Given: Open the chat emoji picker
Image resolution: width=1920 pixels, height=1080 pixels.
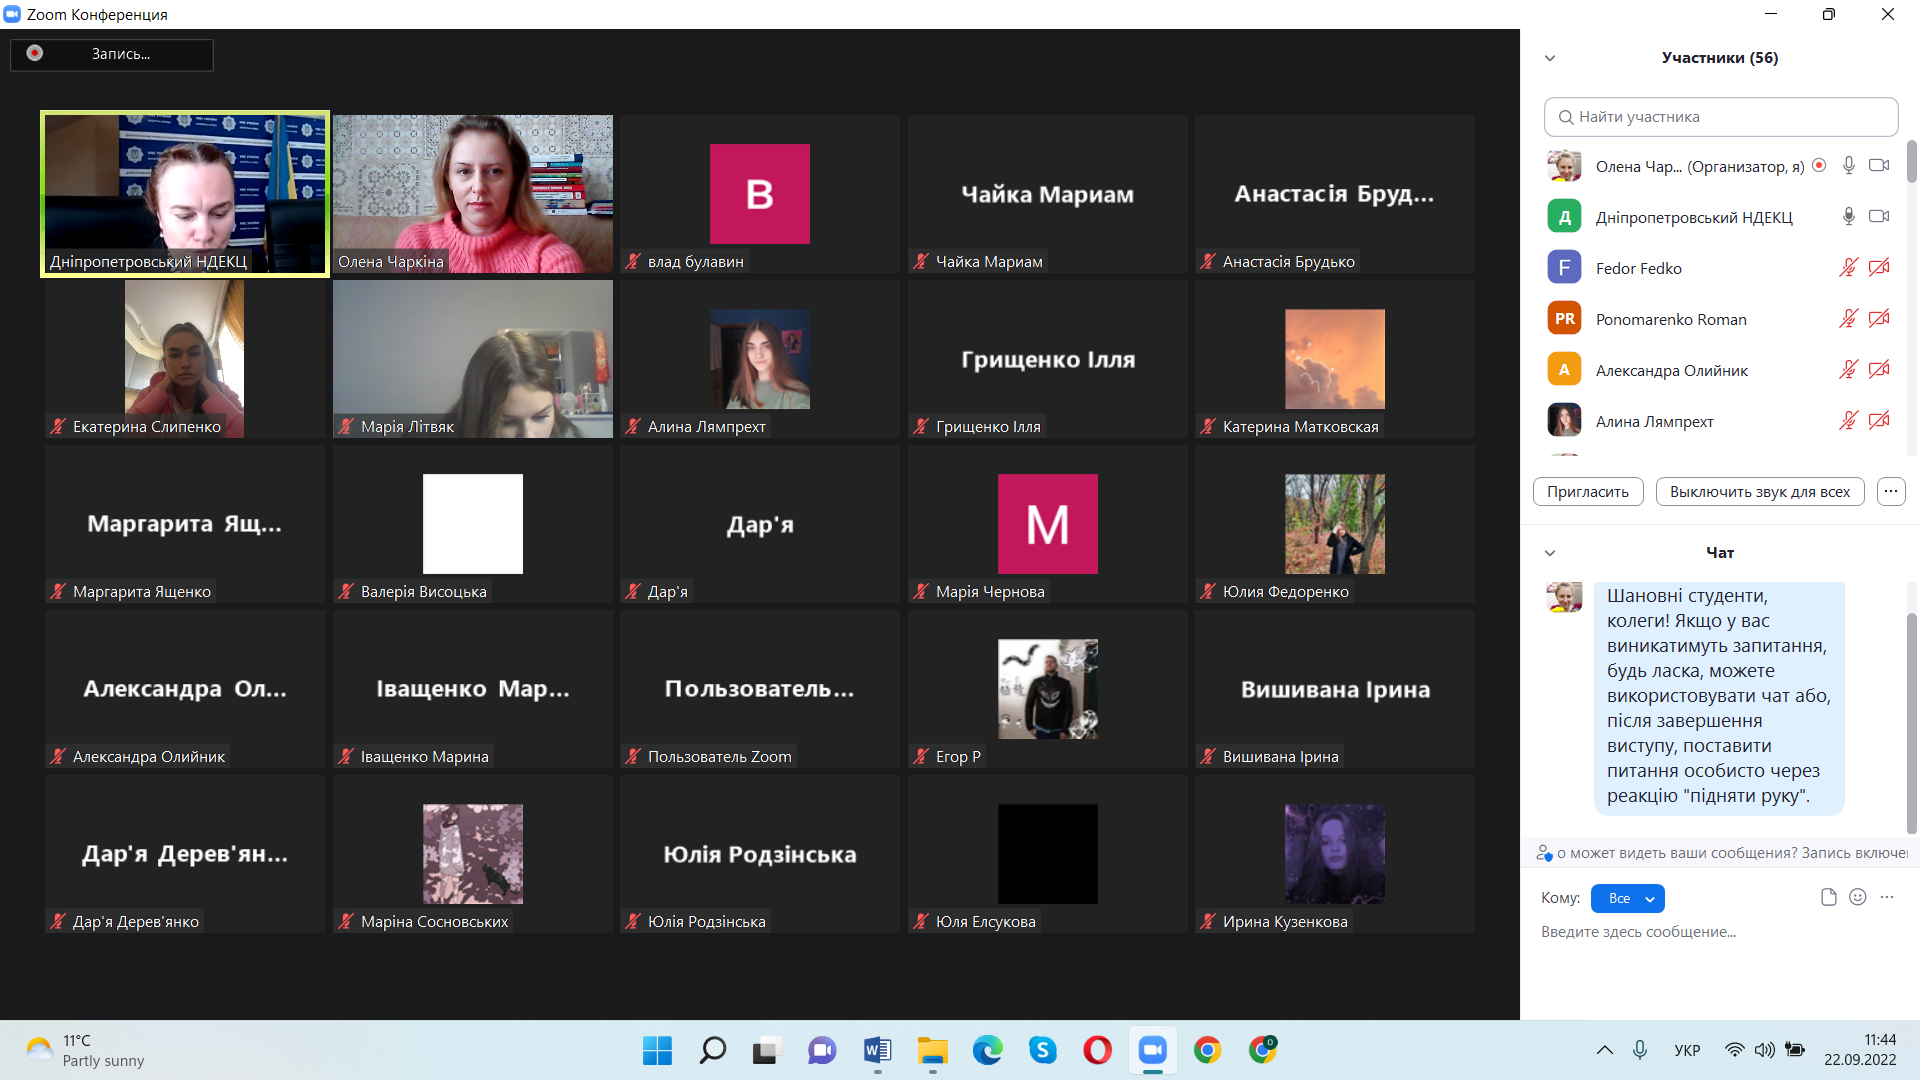Looking at the screenshot, I should [1858, 897].
